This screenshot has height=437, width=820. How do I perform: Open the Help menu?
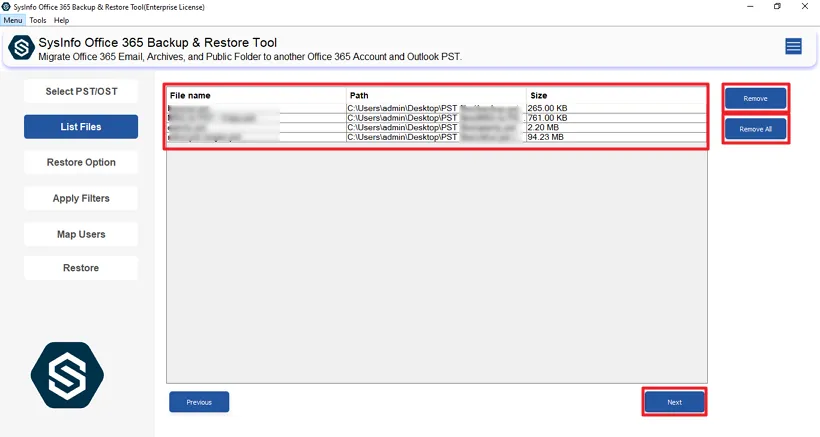pos(61,20)
